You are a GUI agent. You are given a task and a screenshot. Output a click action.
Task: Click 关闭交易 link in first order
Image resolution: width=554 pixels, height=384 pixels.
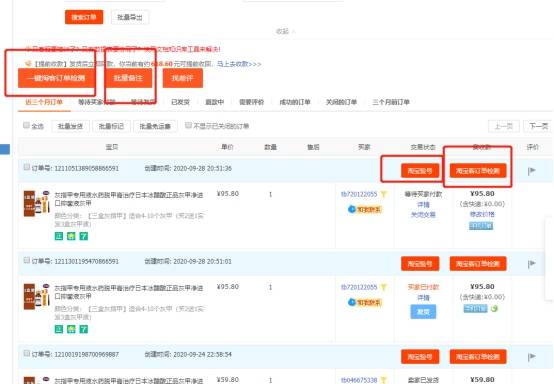(x=423, y=214)
